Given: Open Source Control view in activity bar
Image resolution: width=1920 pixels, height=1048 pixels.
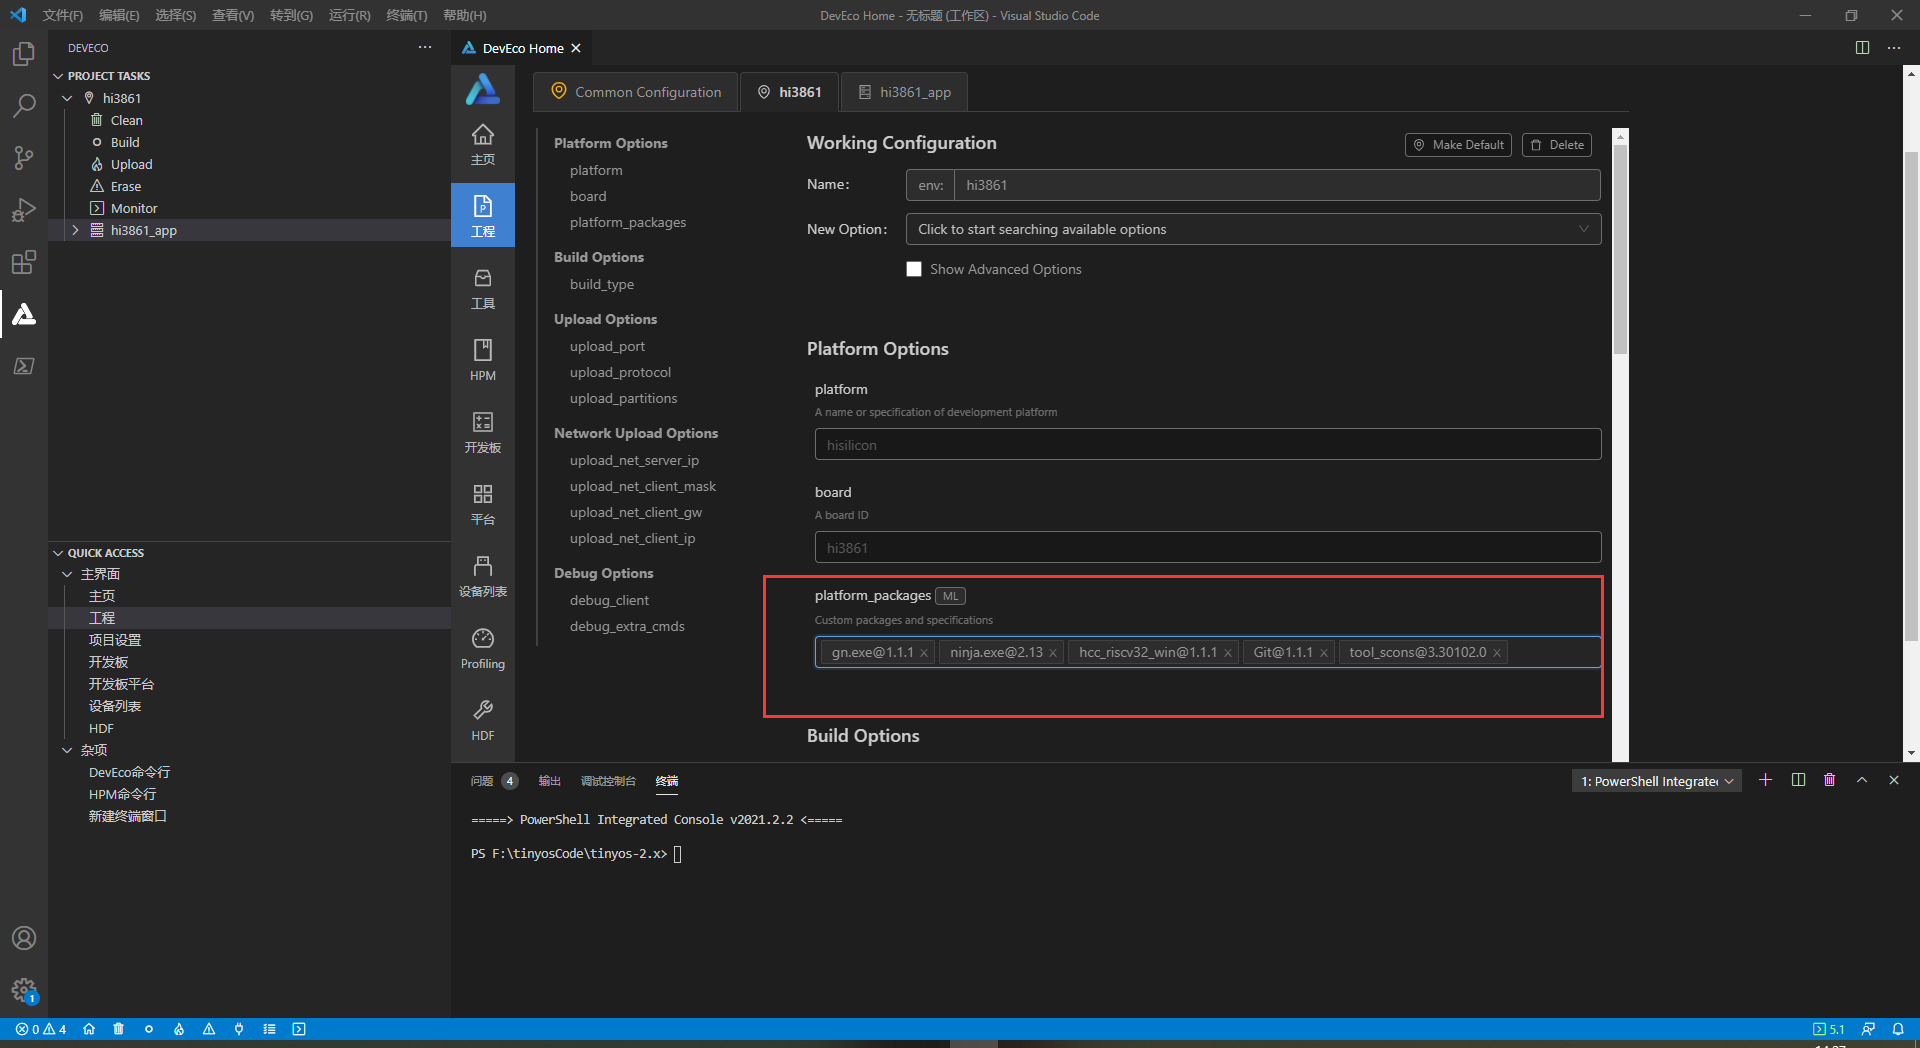Looking at the screenshot, I should pos(24,158).
